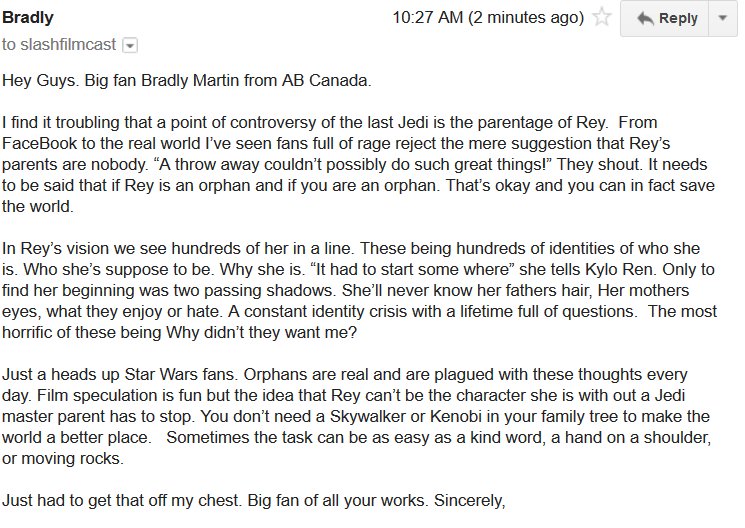Click the sender name Bradly
745x528 pixels.
29,17
